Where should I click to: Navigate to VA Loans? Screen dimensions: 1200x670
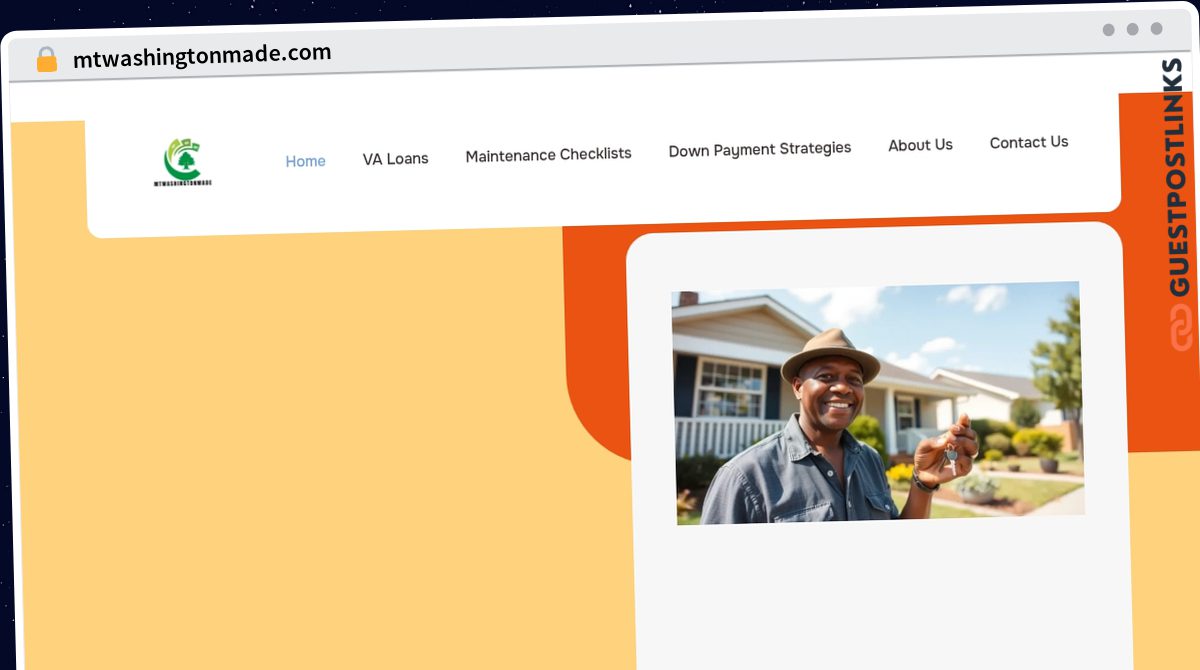click(x=396, y=157)
